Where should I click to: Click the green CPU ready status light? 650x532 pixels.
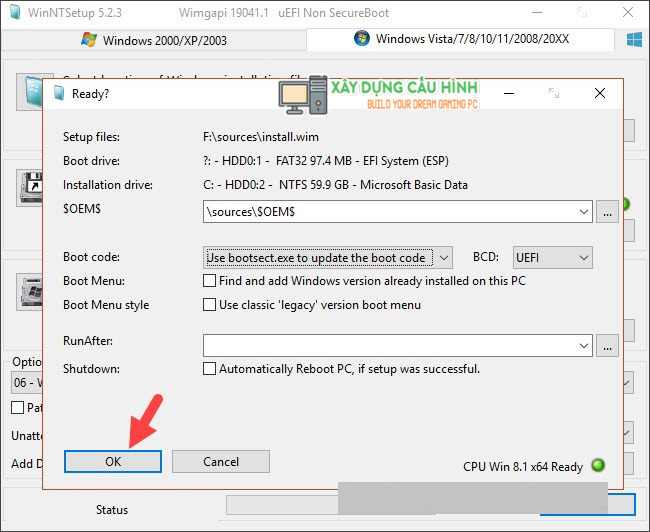coord(598,465)
